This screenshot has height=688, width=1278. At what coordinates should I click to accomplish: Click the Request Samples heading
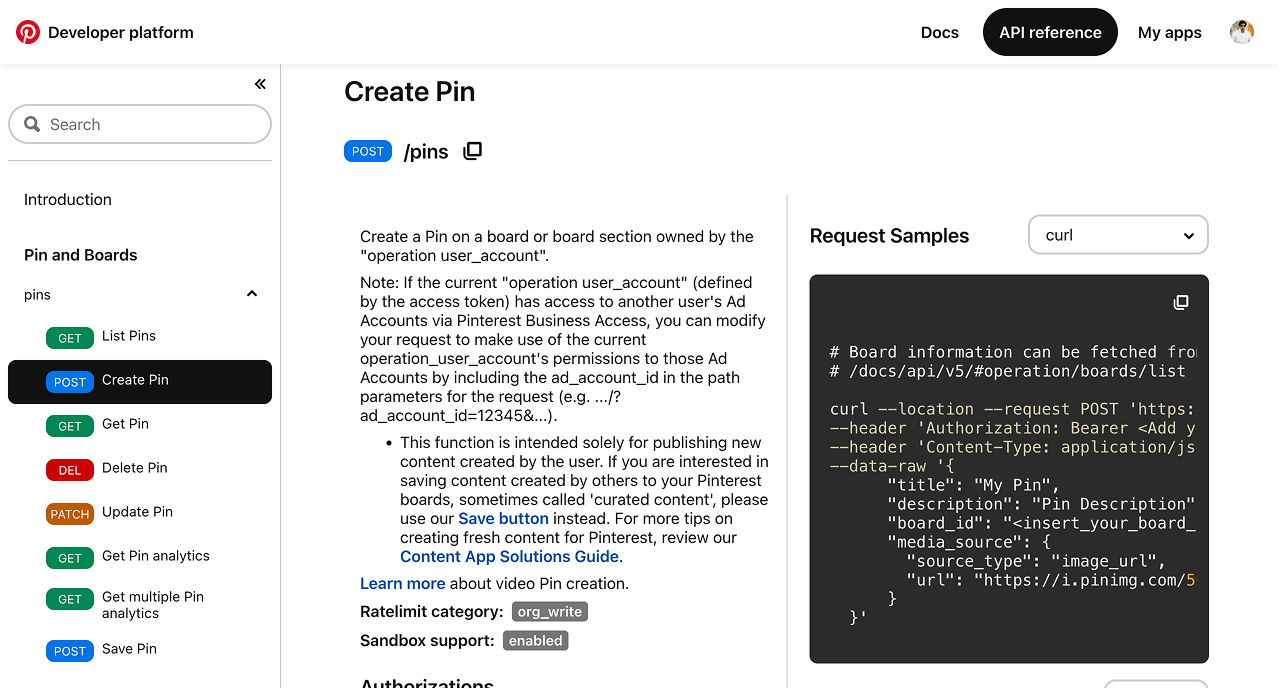(889, 236)
